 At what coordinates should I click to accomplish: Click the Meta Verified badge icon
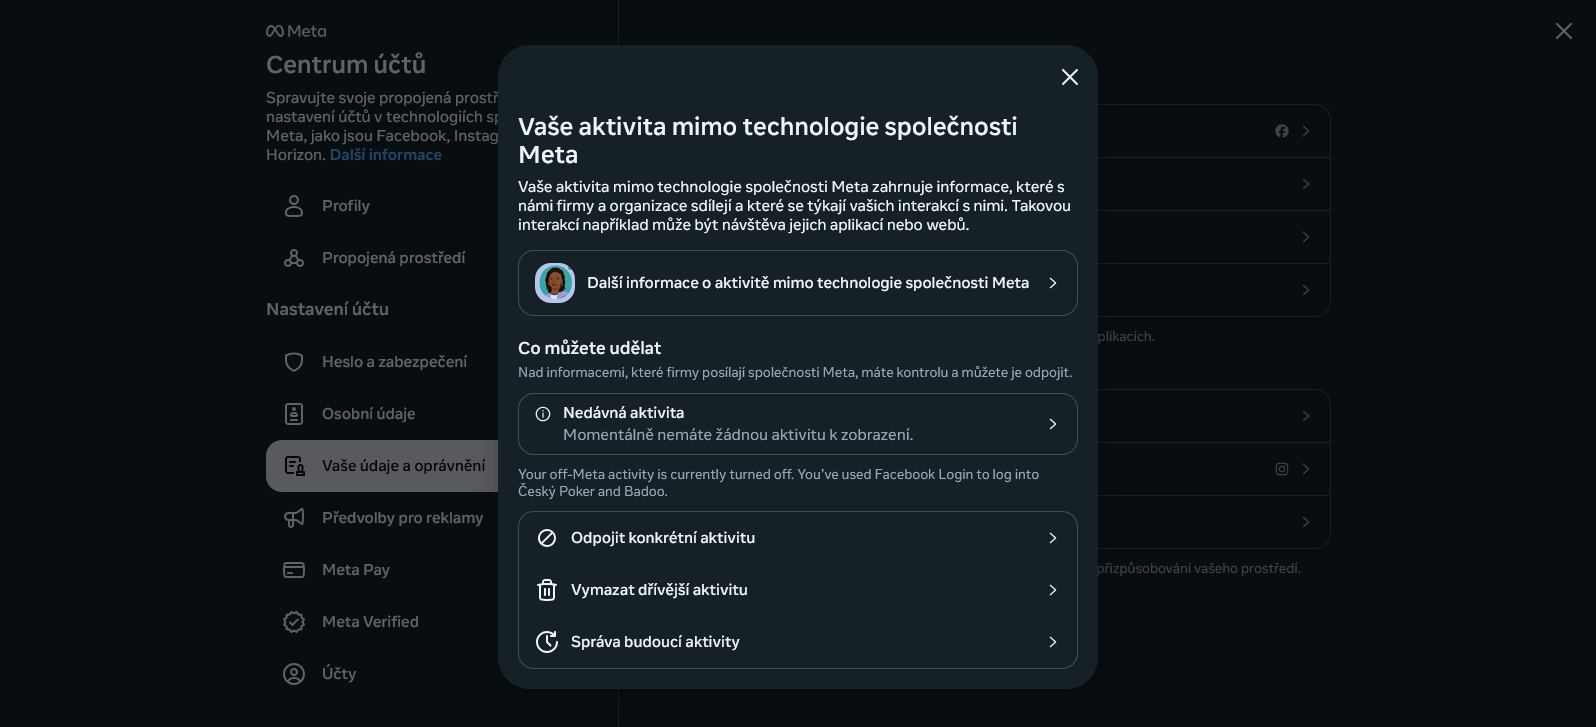294,622
